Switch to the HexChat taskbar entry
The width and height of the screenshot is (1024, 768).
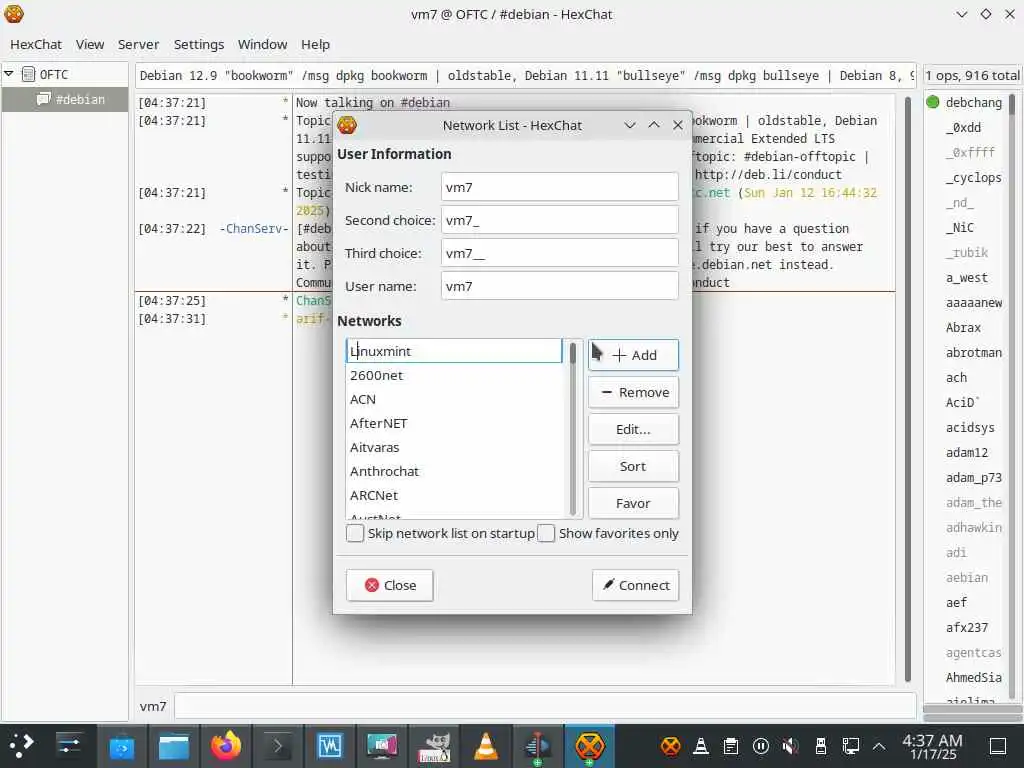[x=589, y=745]
